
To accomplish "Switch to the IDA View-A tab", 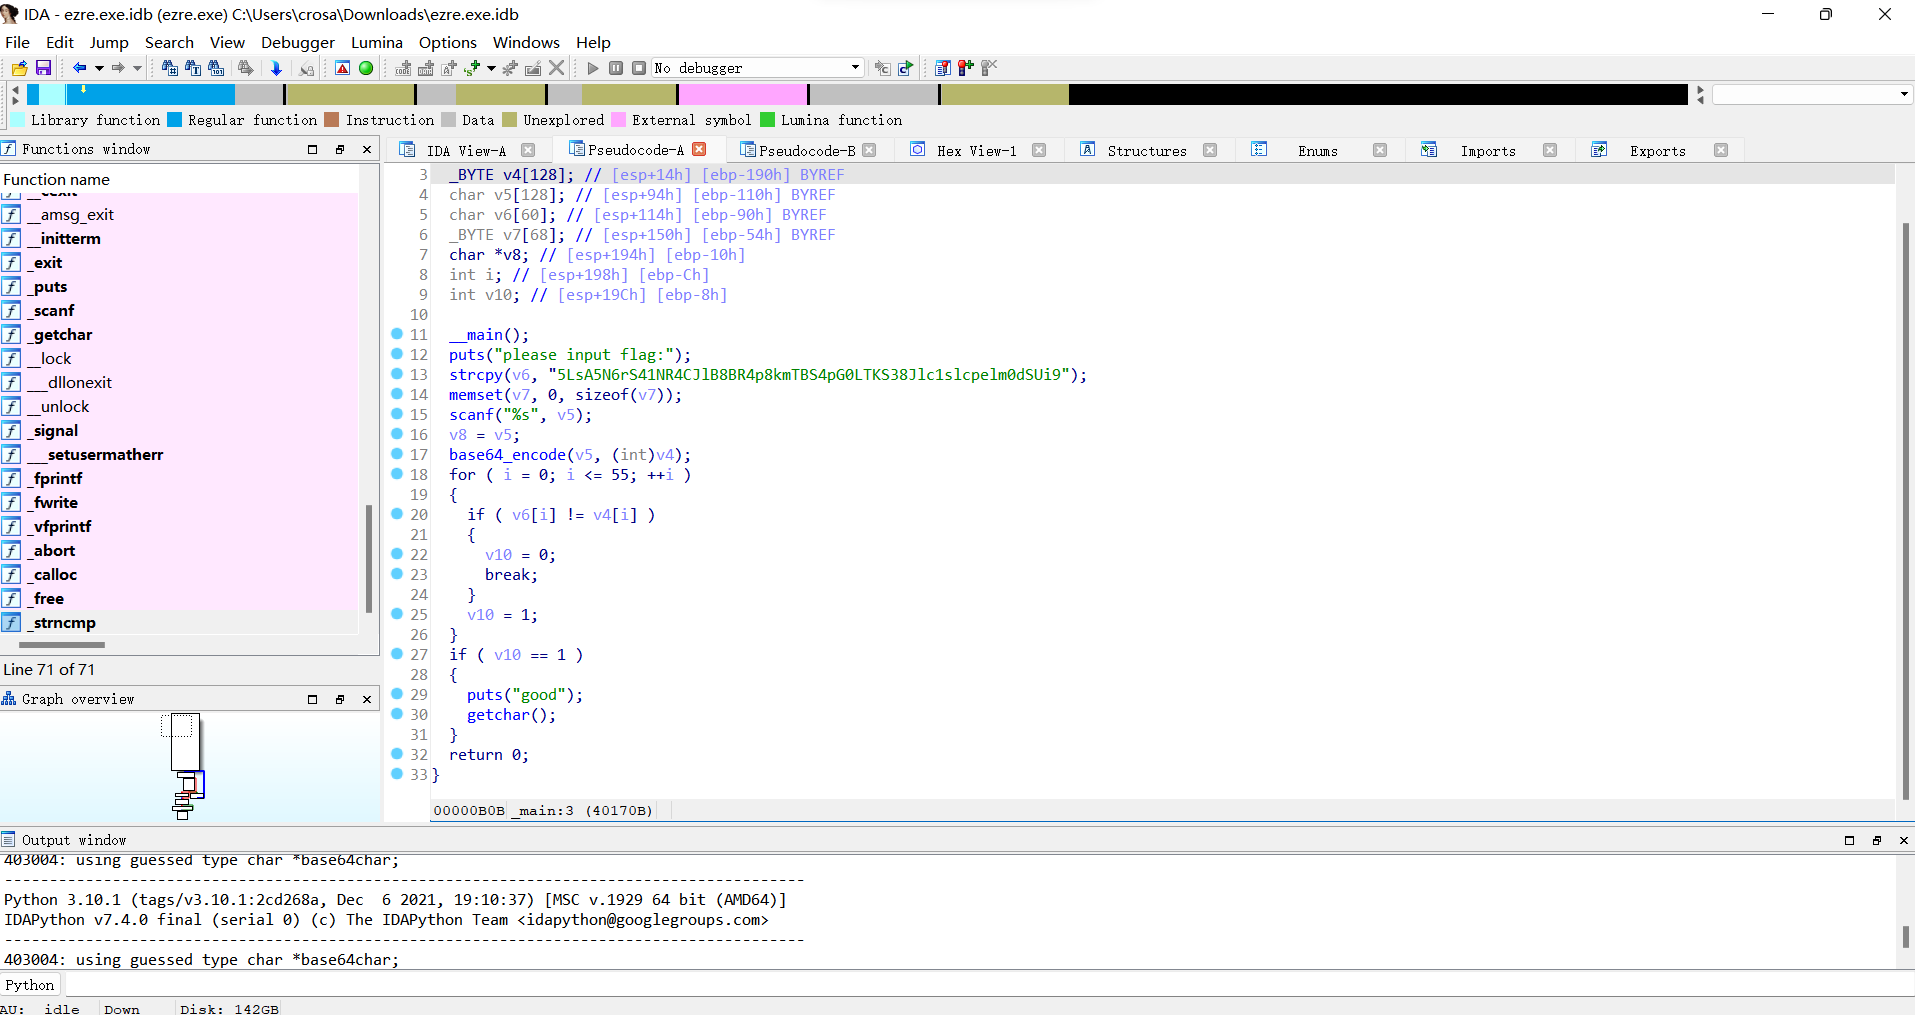I will tap(466, 150).
